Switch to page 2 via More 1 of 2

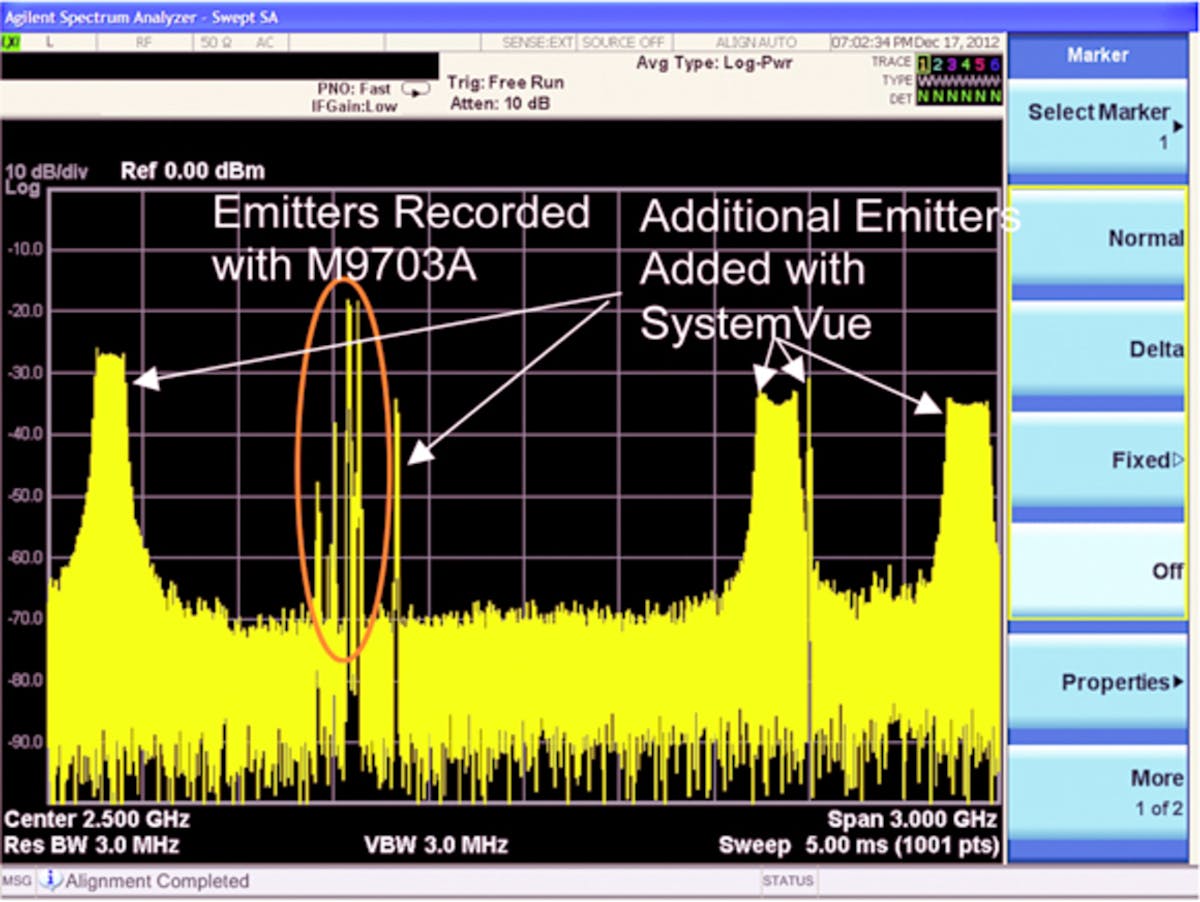coord(1097,788)
